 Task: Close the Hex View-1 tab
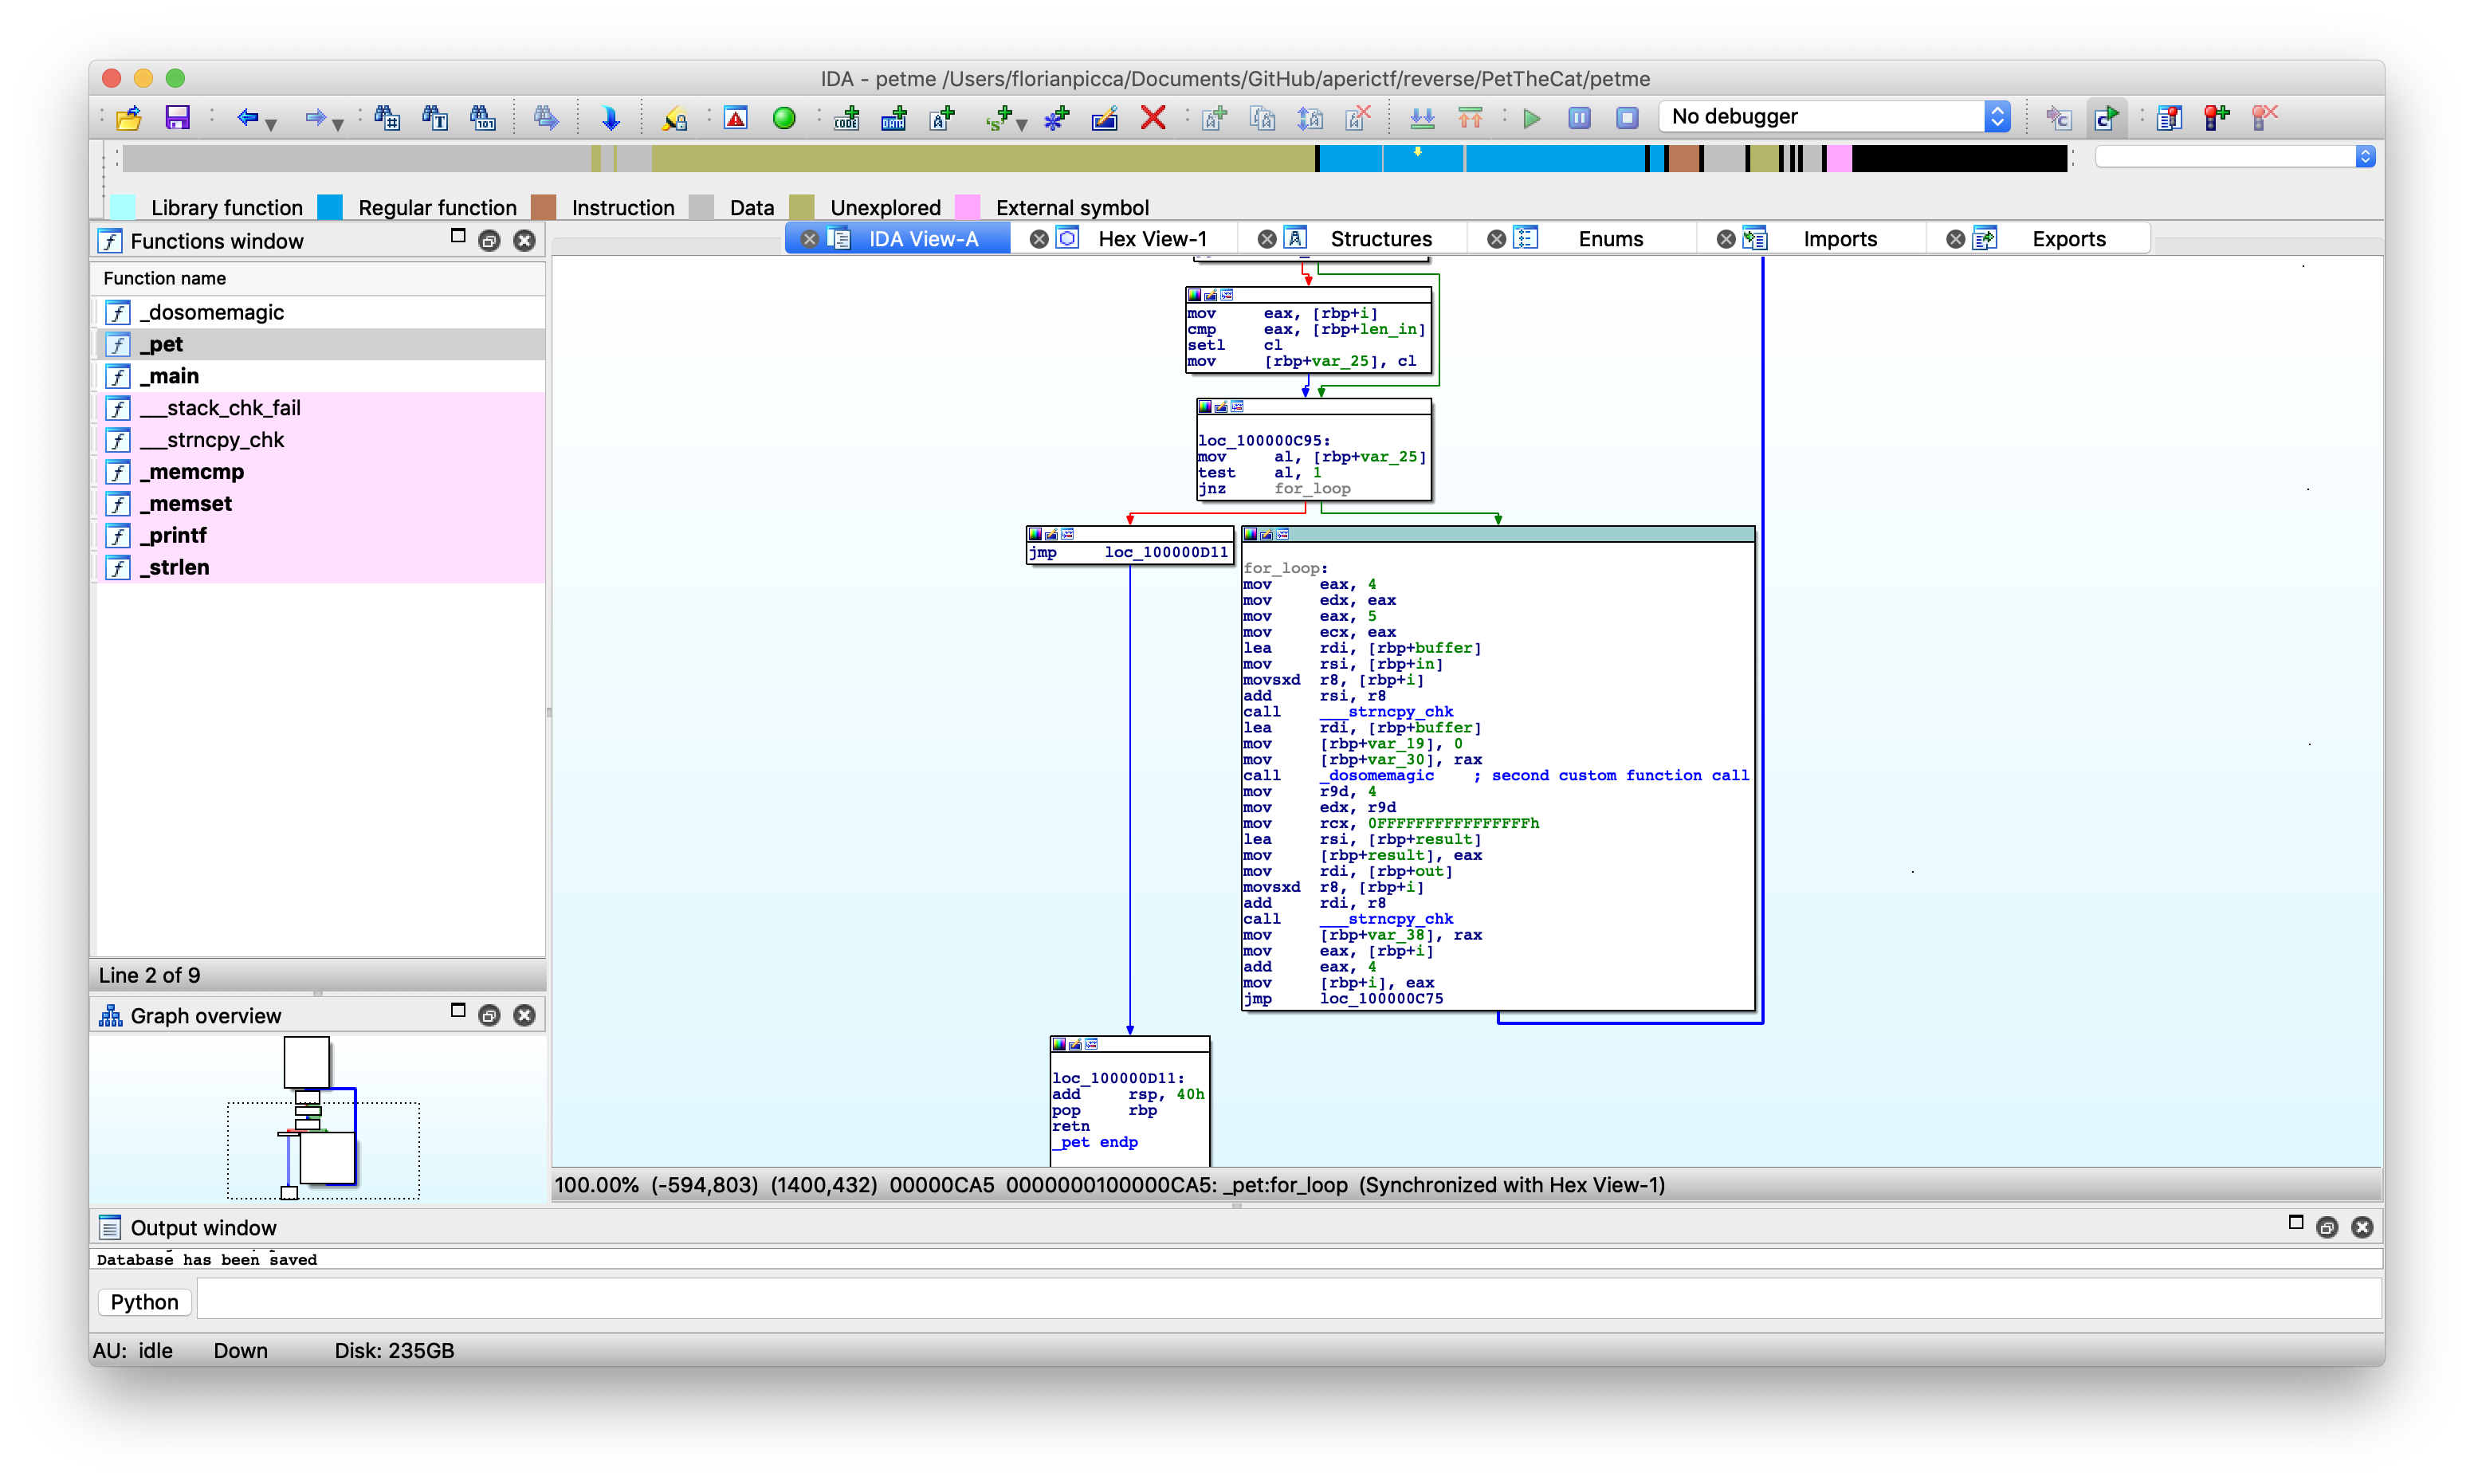[x=1039, y=239]
